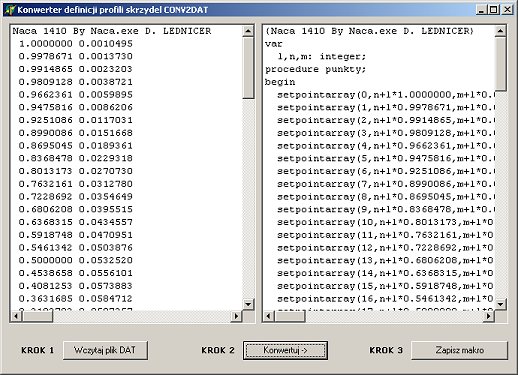Click the row '0.7228692 0.0354649'

(x=76, y=197)
